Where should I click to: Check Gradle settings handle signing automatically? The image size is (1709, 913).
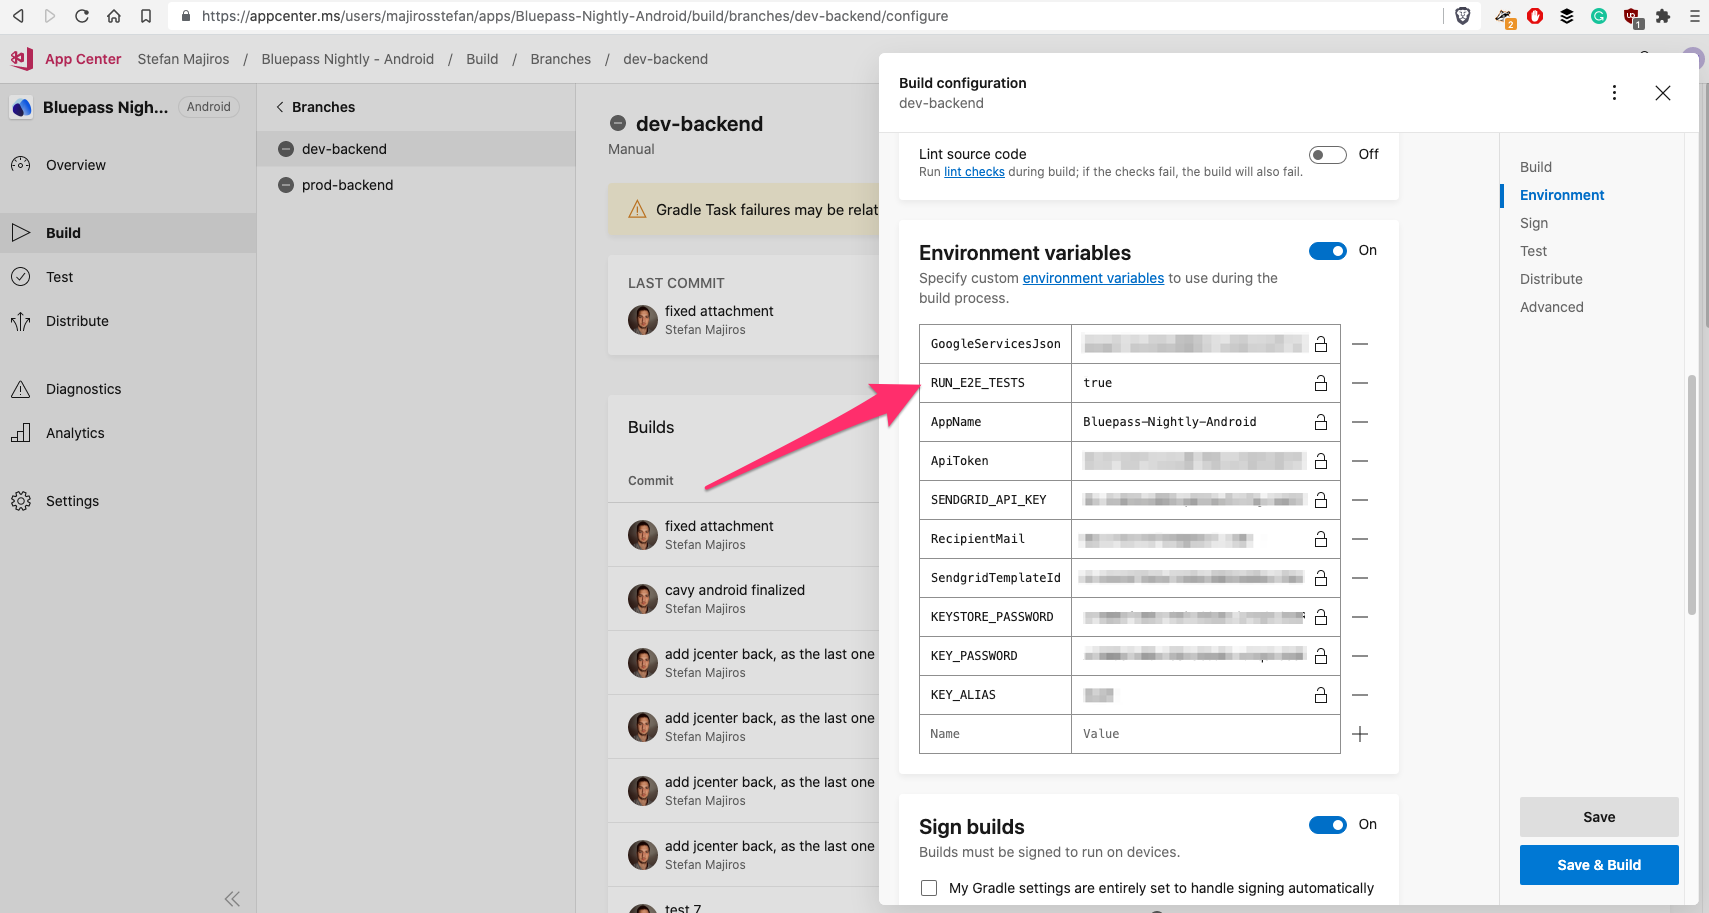(929, 888)
